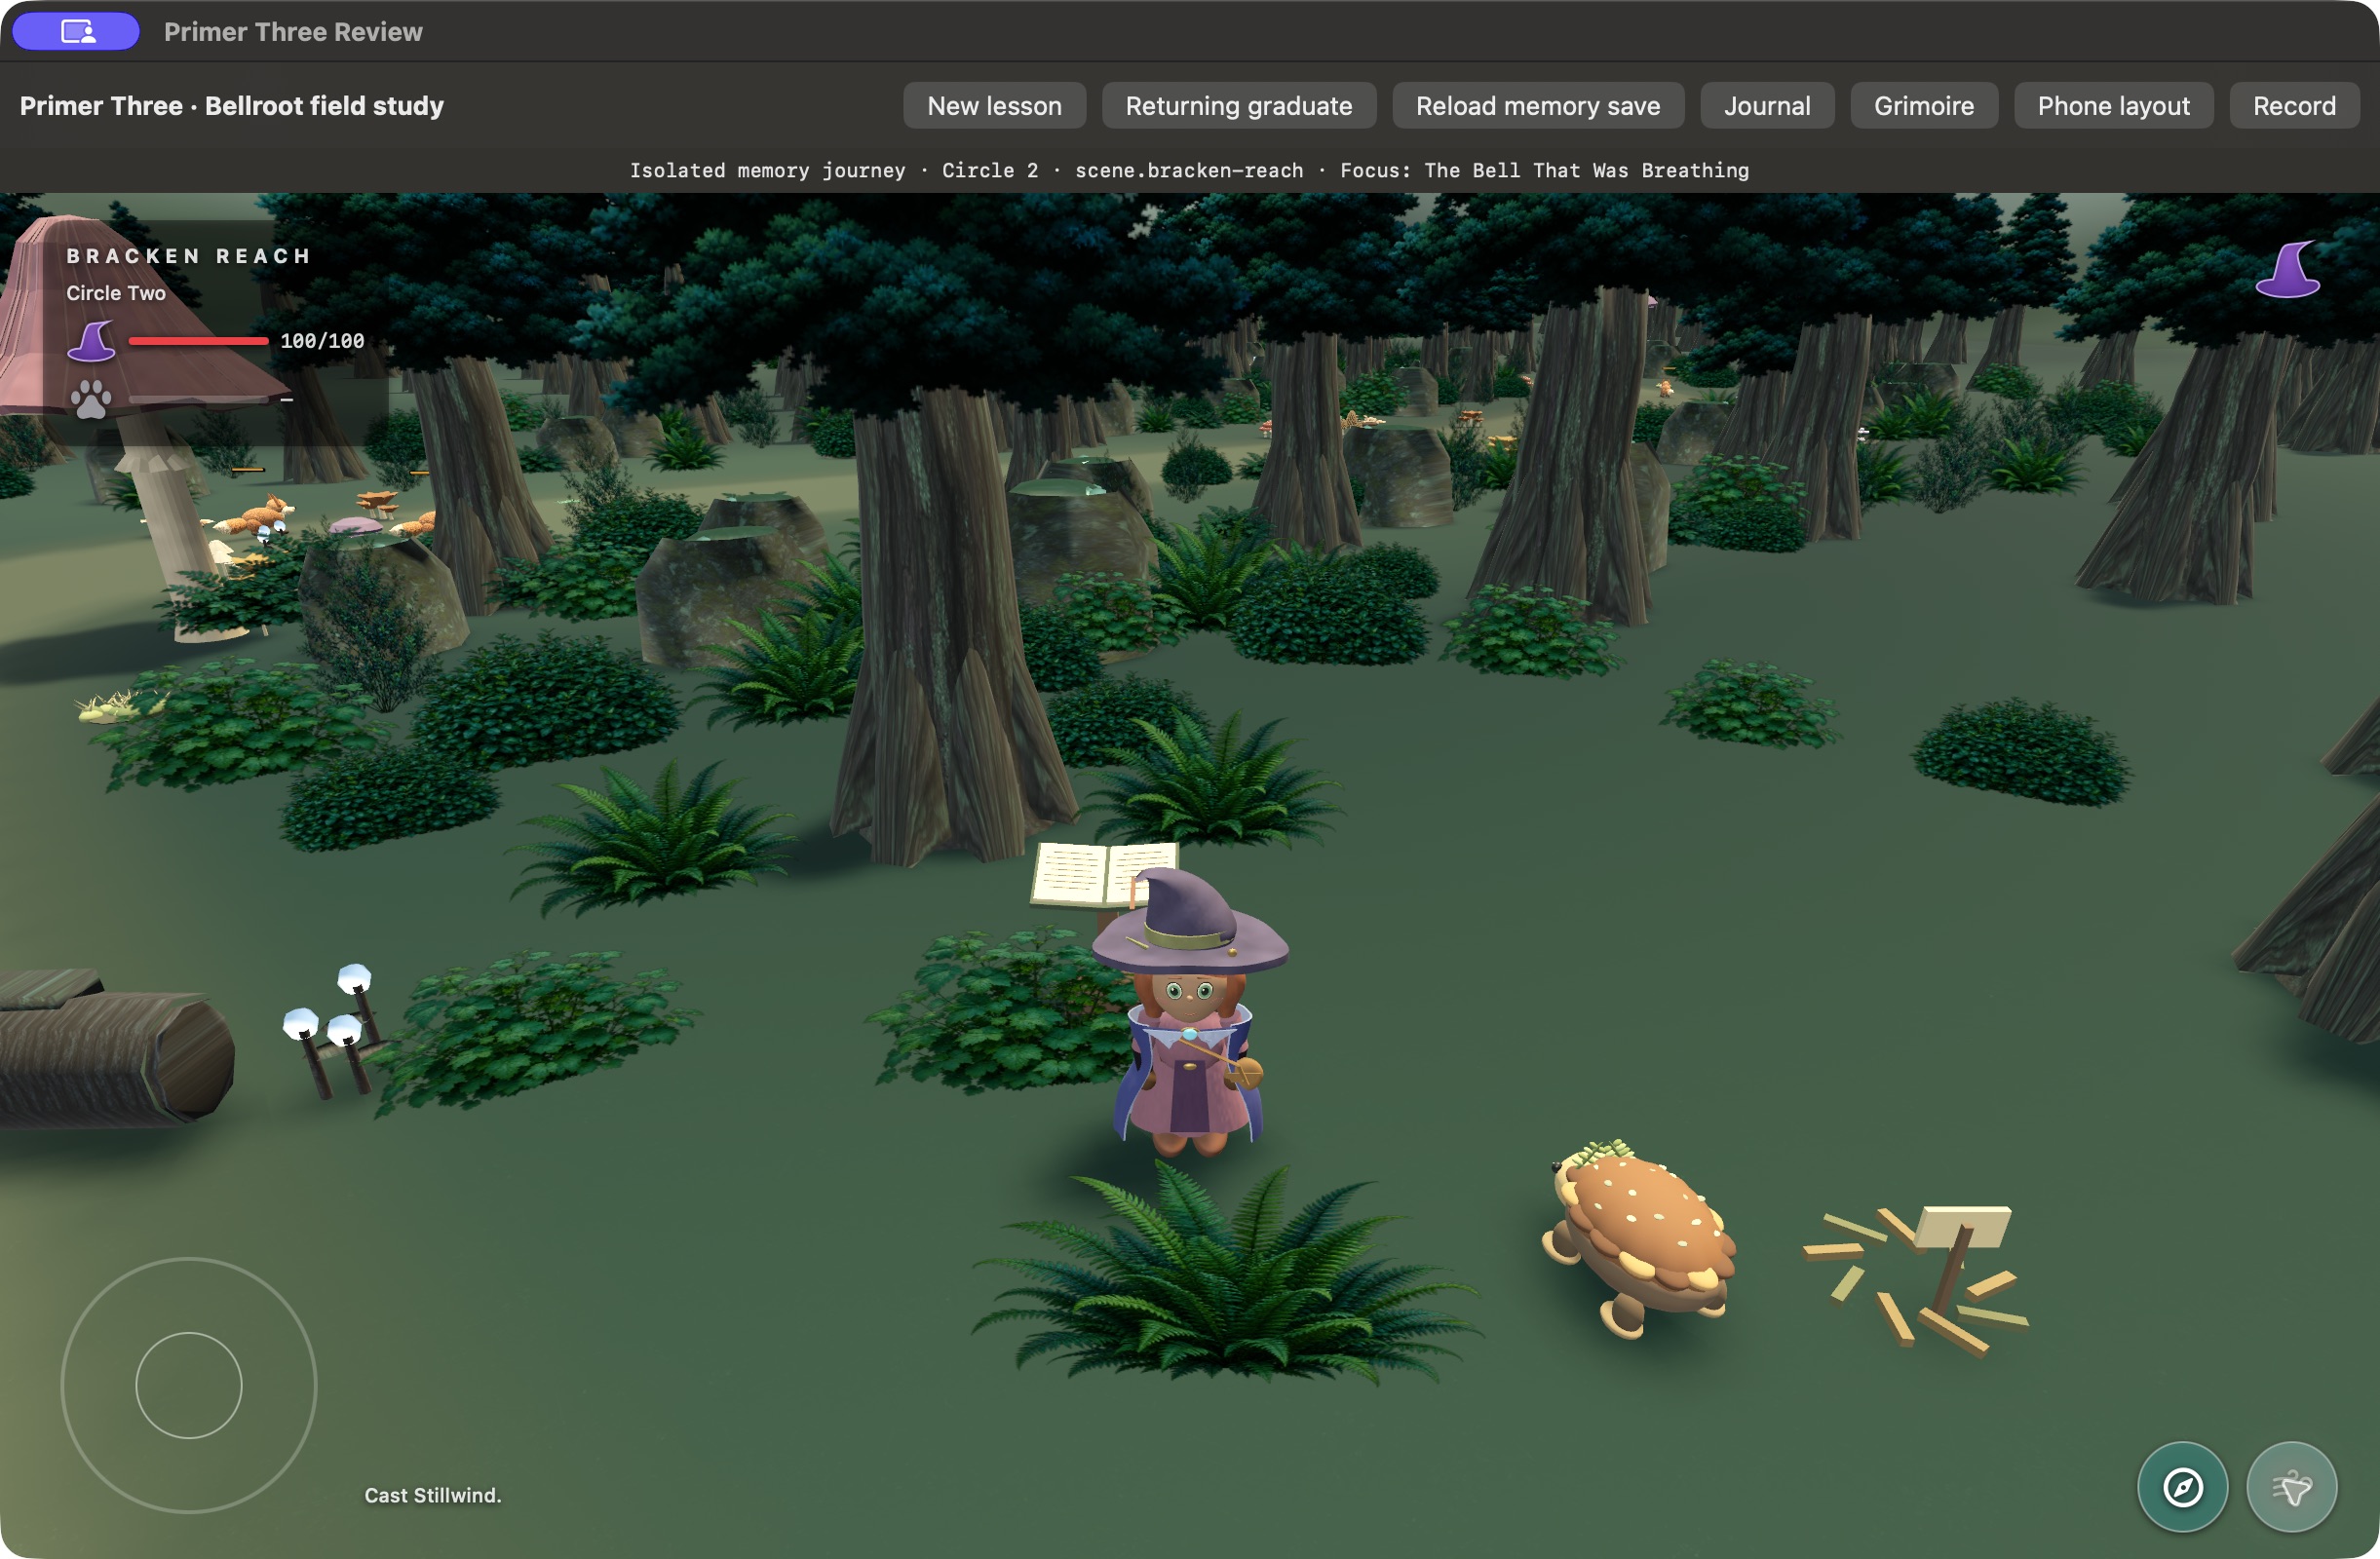Click the "100/100" health value
The image size is (2380, 1559).
coord(322,341)
